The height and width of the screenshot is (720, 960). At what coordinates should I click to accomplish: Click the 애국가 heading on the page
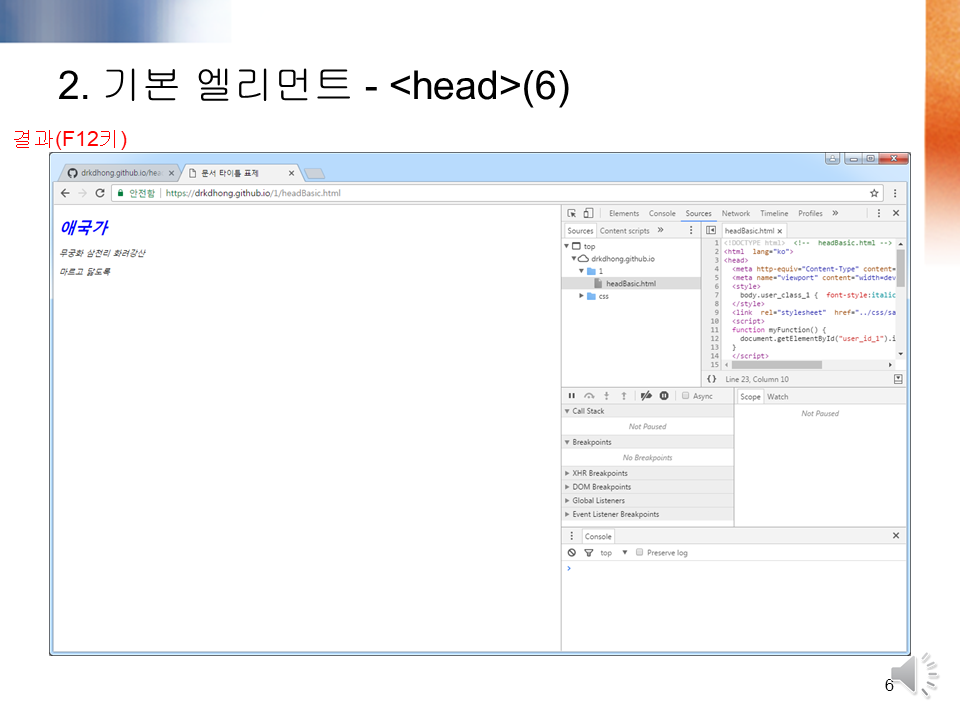tap(84, 228)
